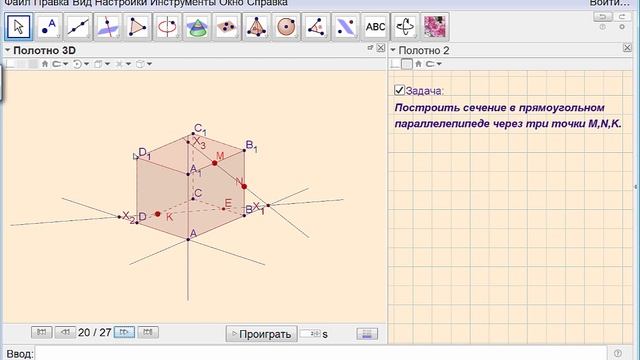Toggle axes display in Полотно 2 style bar
Image resolution: width=640 pixels, height=360 pixels.
396,64
